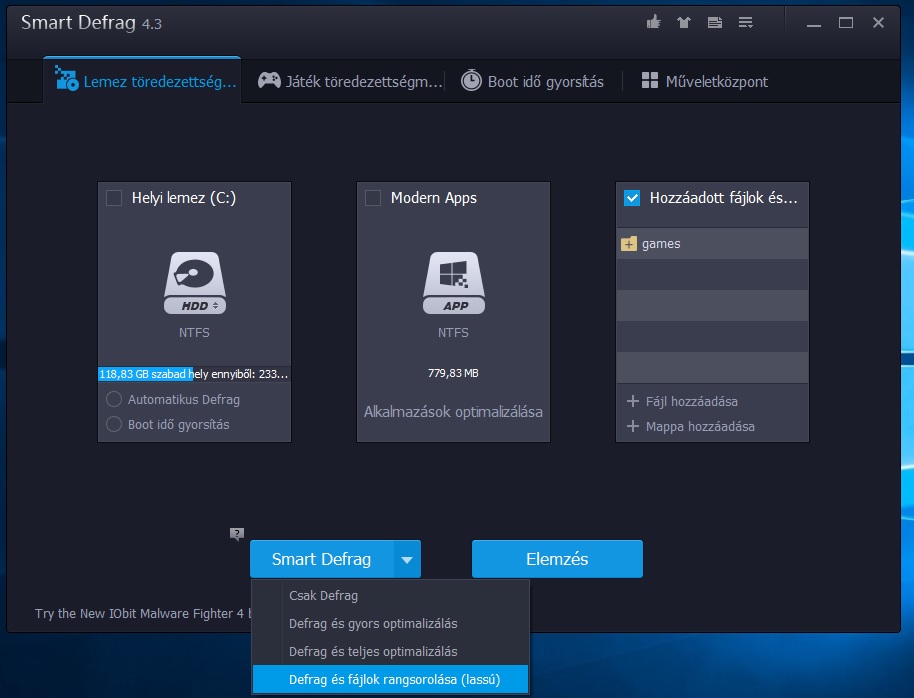Switch to the Műveletközpont tab

(x=704, y=81)
